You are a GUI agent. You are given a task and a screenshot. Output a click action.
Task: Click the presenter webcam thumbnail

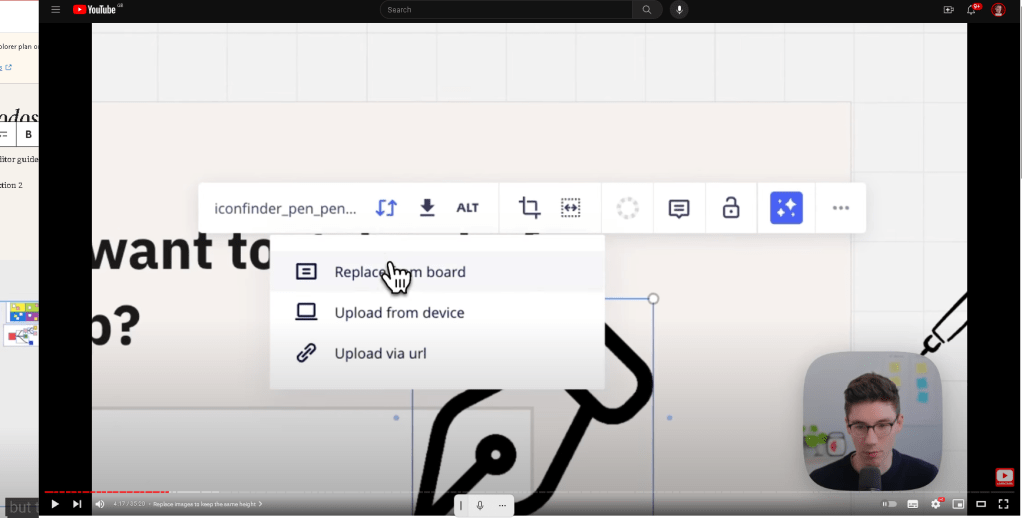873,422
